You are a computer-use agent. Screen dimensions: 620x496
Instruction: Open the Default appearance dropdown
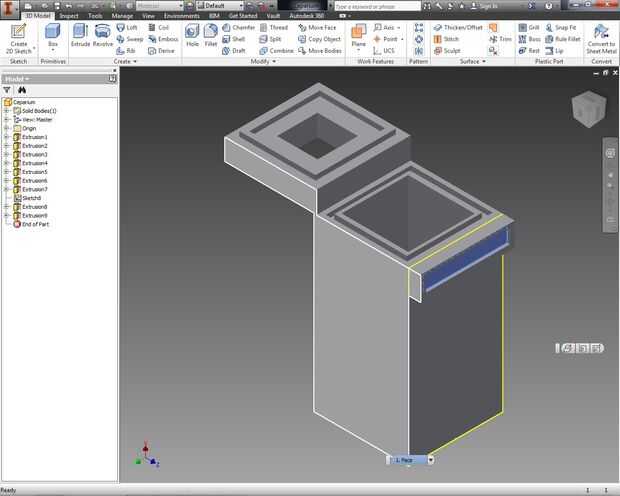pyautogui.click(x=220, y=6)
